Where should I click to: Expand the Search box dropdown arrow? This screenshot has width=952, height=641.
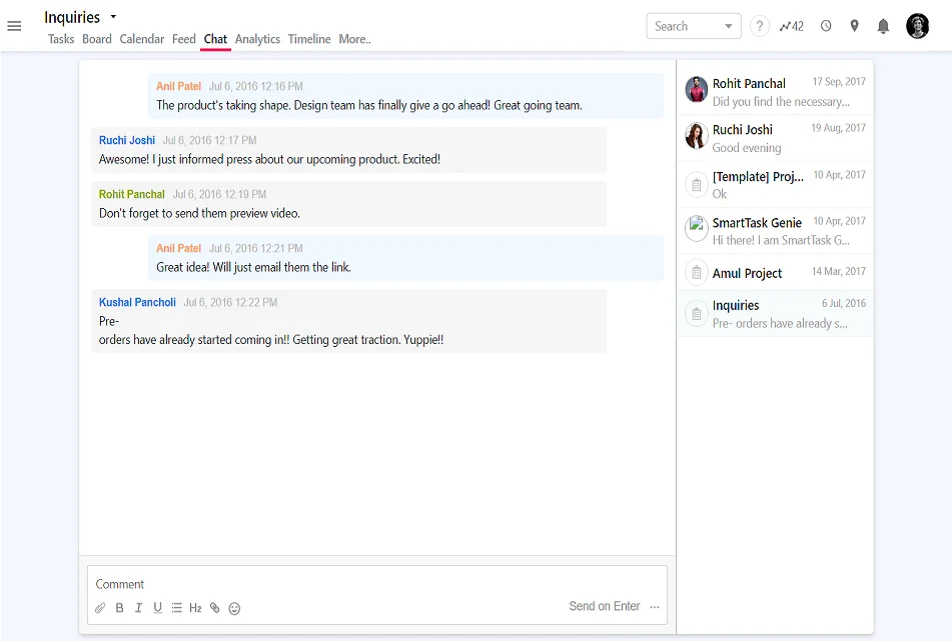(x=728, y=26)
